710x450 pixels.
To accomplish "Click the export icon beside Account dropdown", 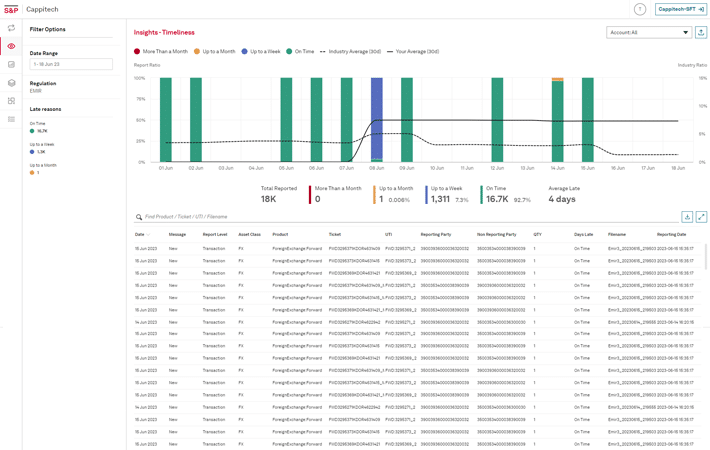I will [701, 33].
